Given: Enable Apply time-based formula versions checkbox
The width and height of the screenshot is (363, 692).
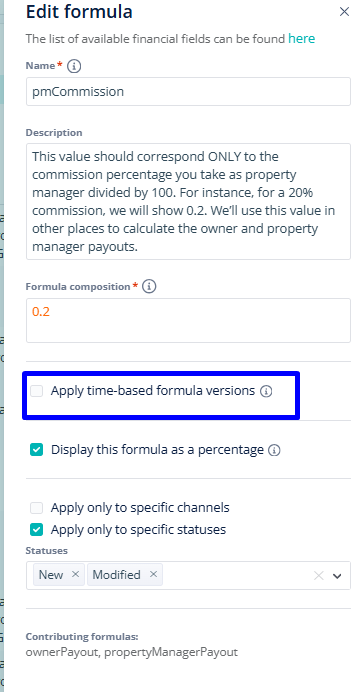Looking at the screenshot, I should click(x=37, y=391).
